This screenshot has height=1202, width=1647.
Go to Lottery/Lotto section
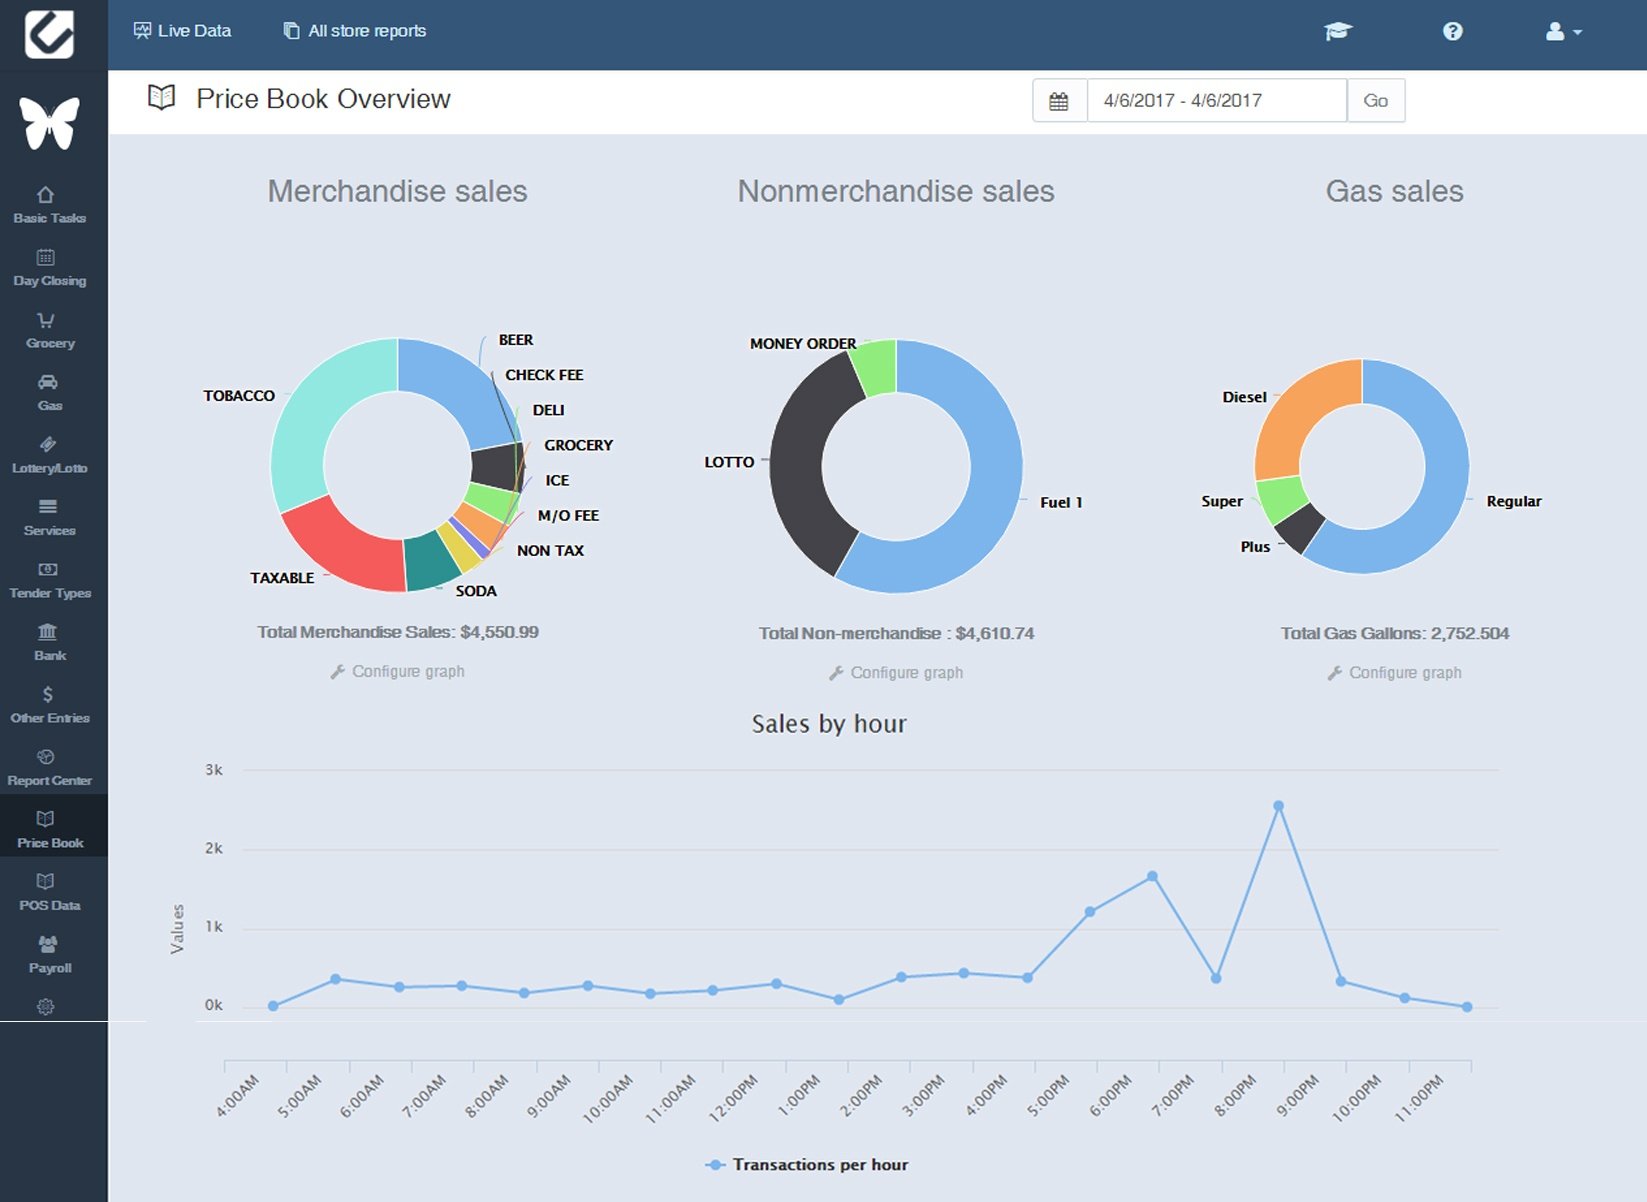(49, 455)
